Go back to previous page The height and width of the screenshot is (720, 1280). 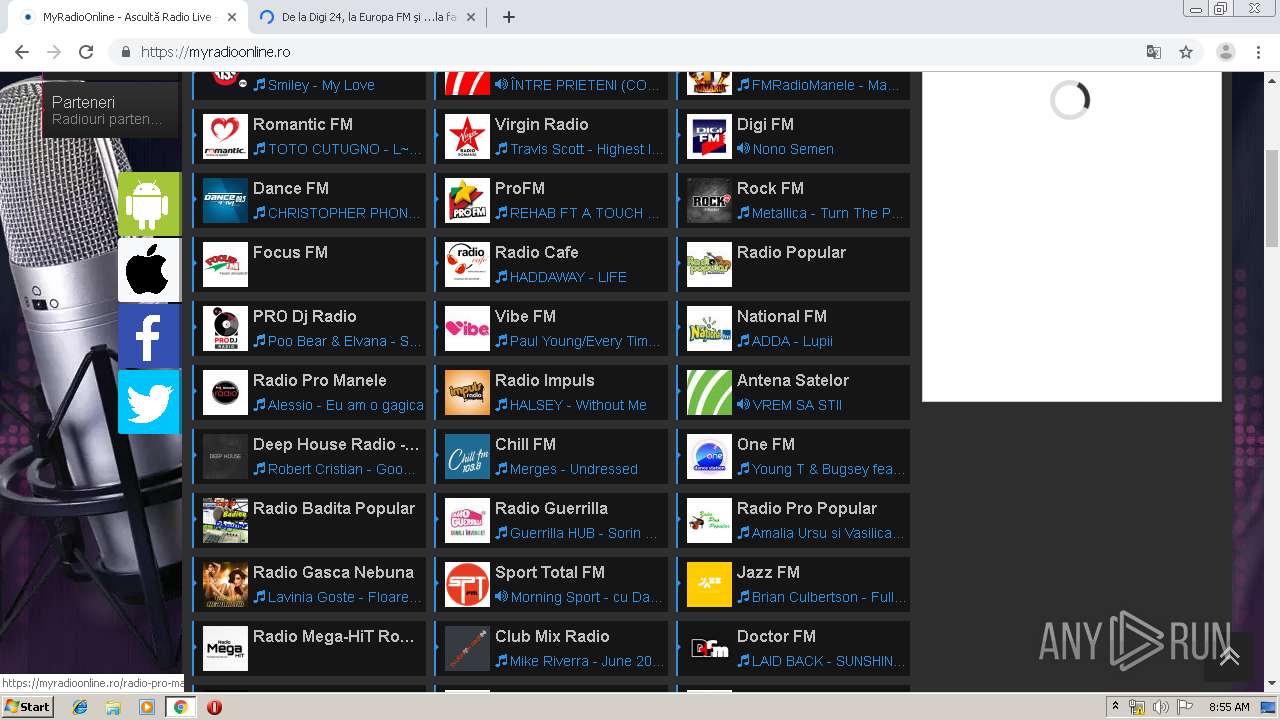pos(22,52)
